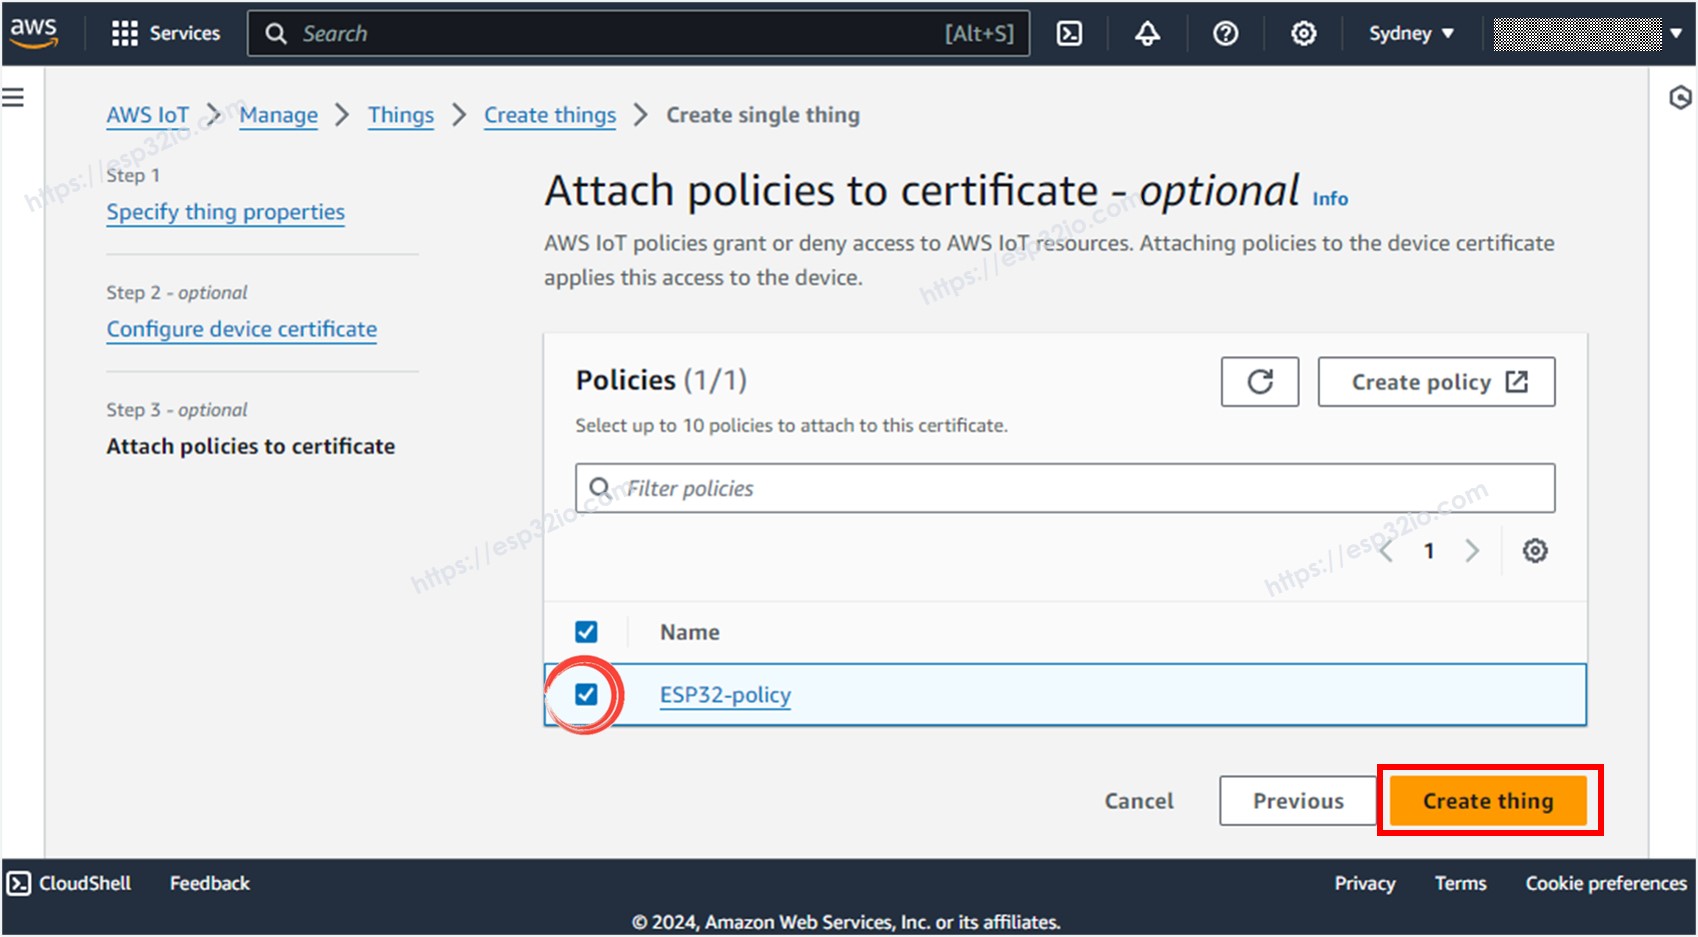The height and width of the screenshot is (937, 1698).
Task: Open the policies table preferences gear
Action: click(1535, 550)
